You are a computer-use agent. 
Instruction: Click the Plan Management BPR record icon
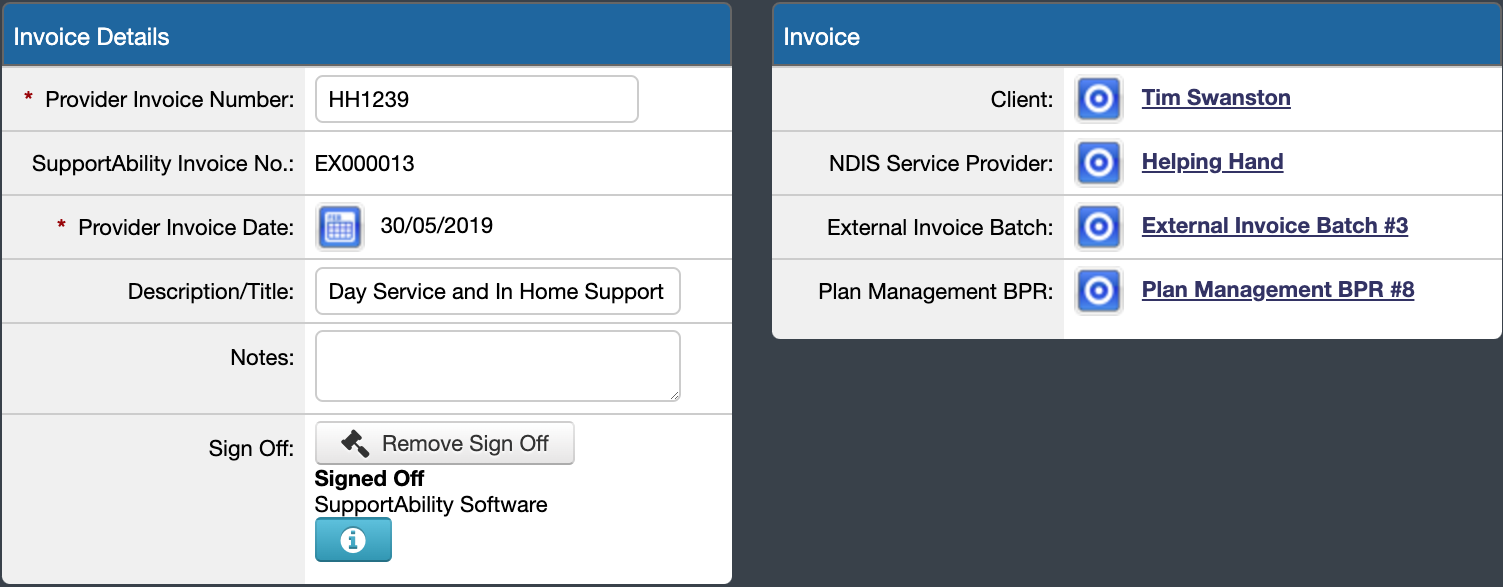pos(1098,291)
